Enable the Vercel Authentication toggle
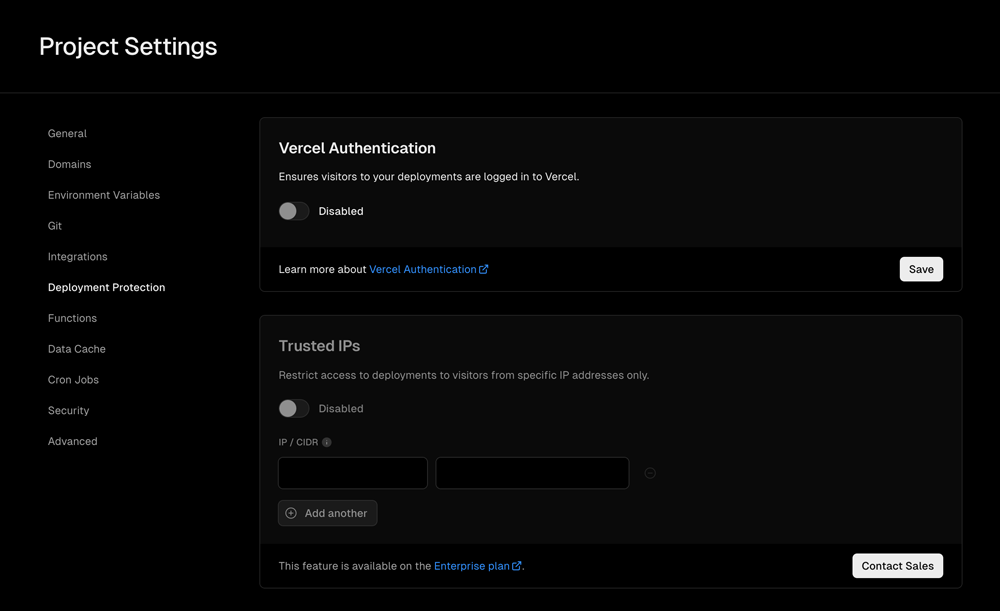1000x611 pixels. tap(294, 211)
